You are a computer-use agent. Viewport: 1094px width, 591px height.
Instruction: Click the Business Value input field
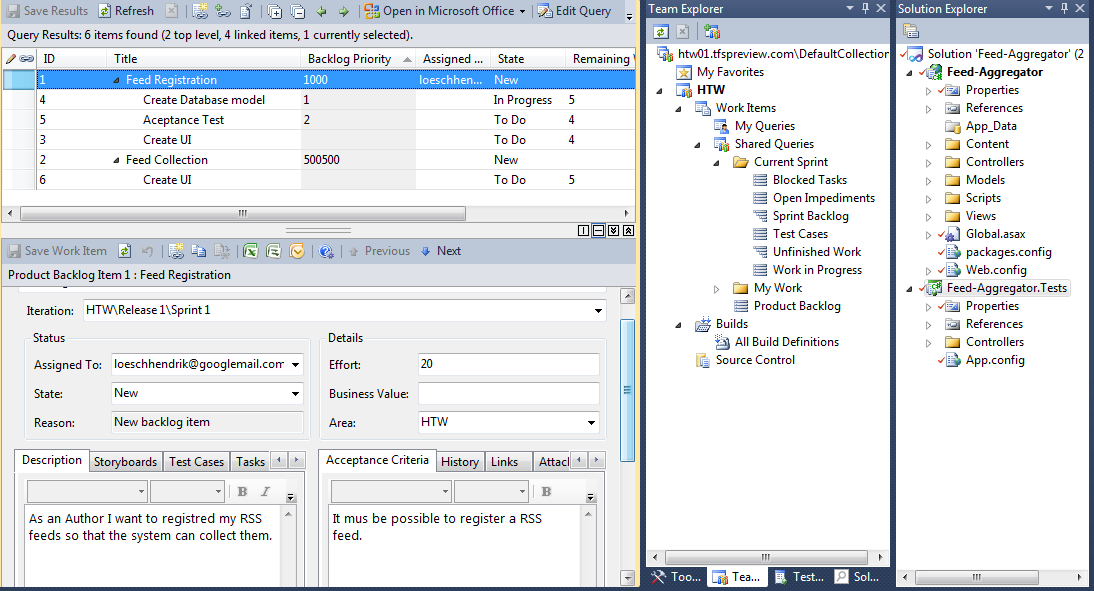(509, 394)
